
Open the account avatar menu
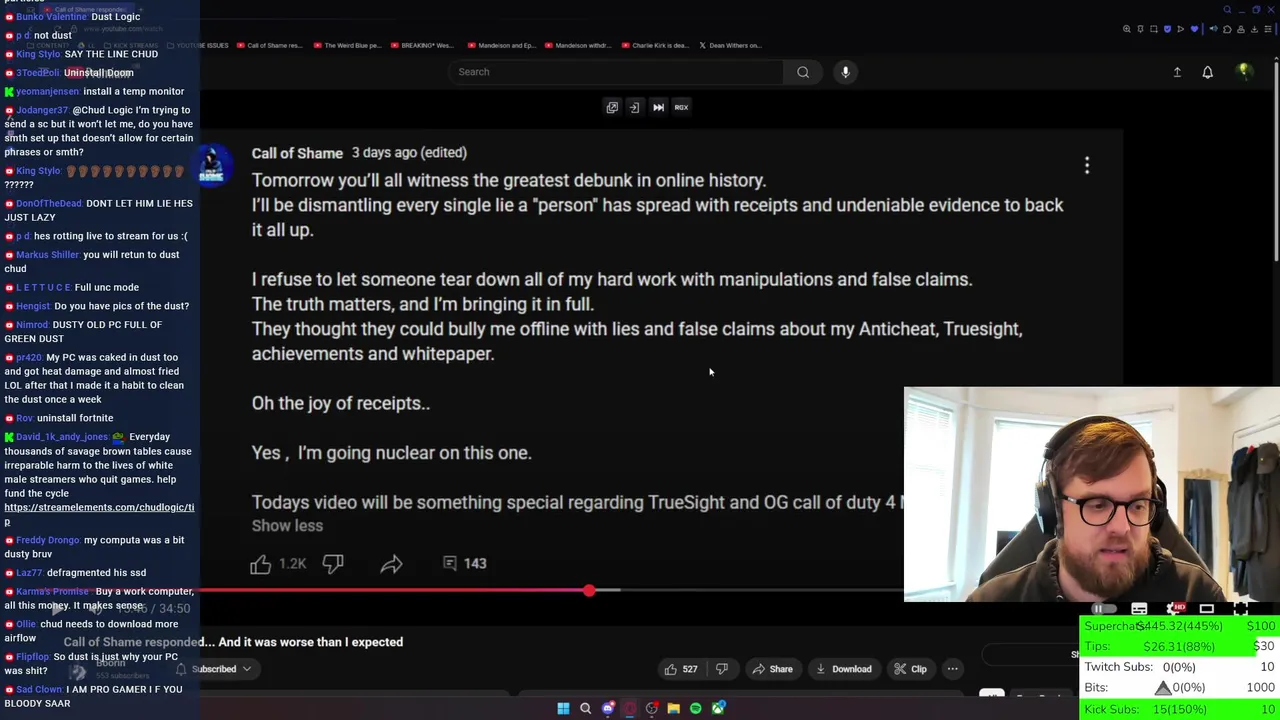(x=1244, y=72)
